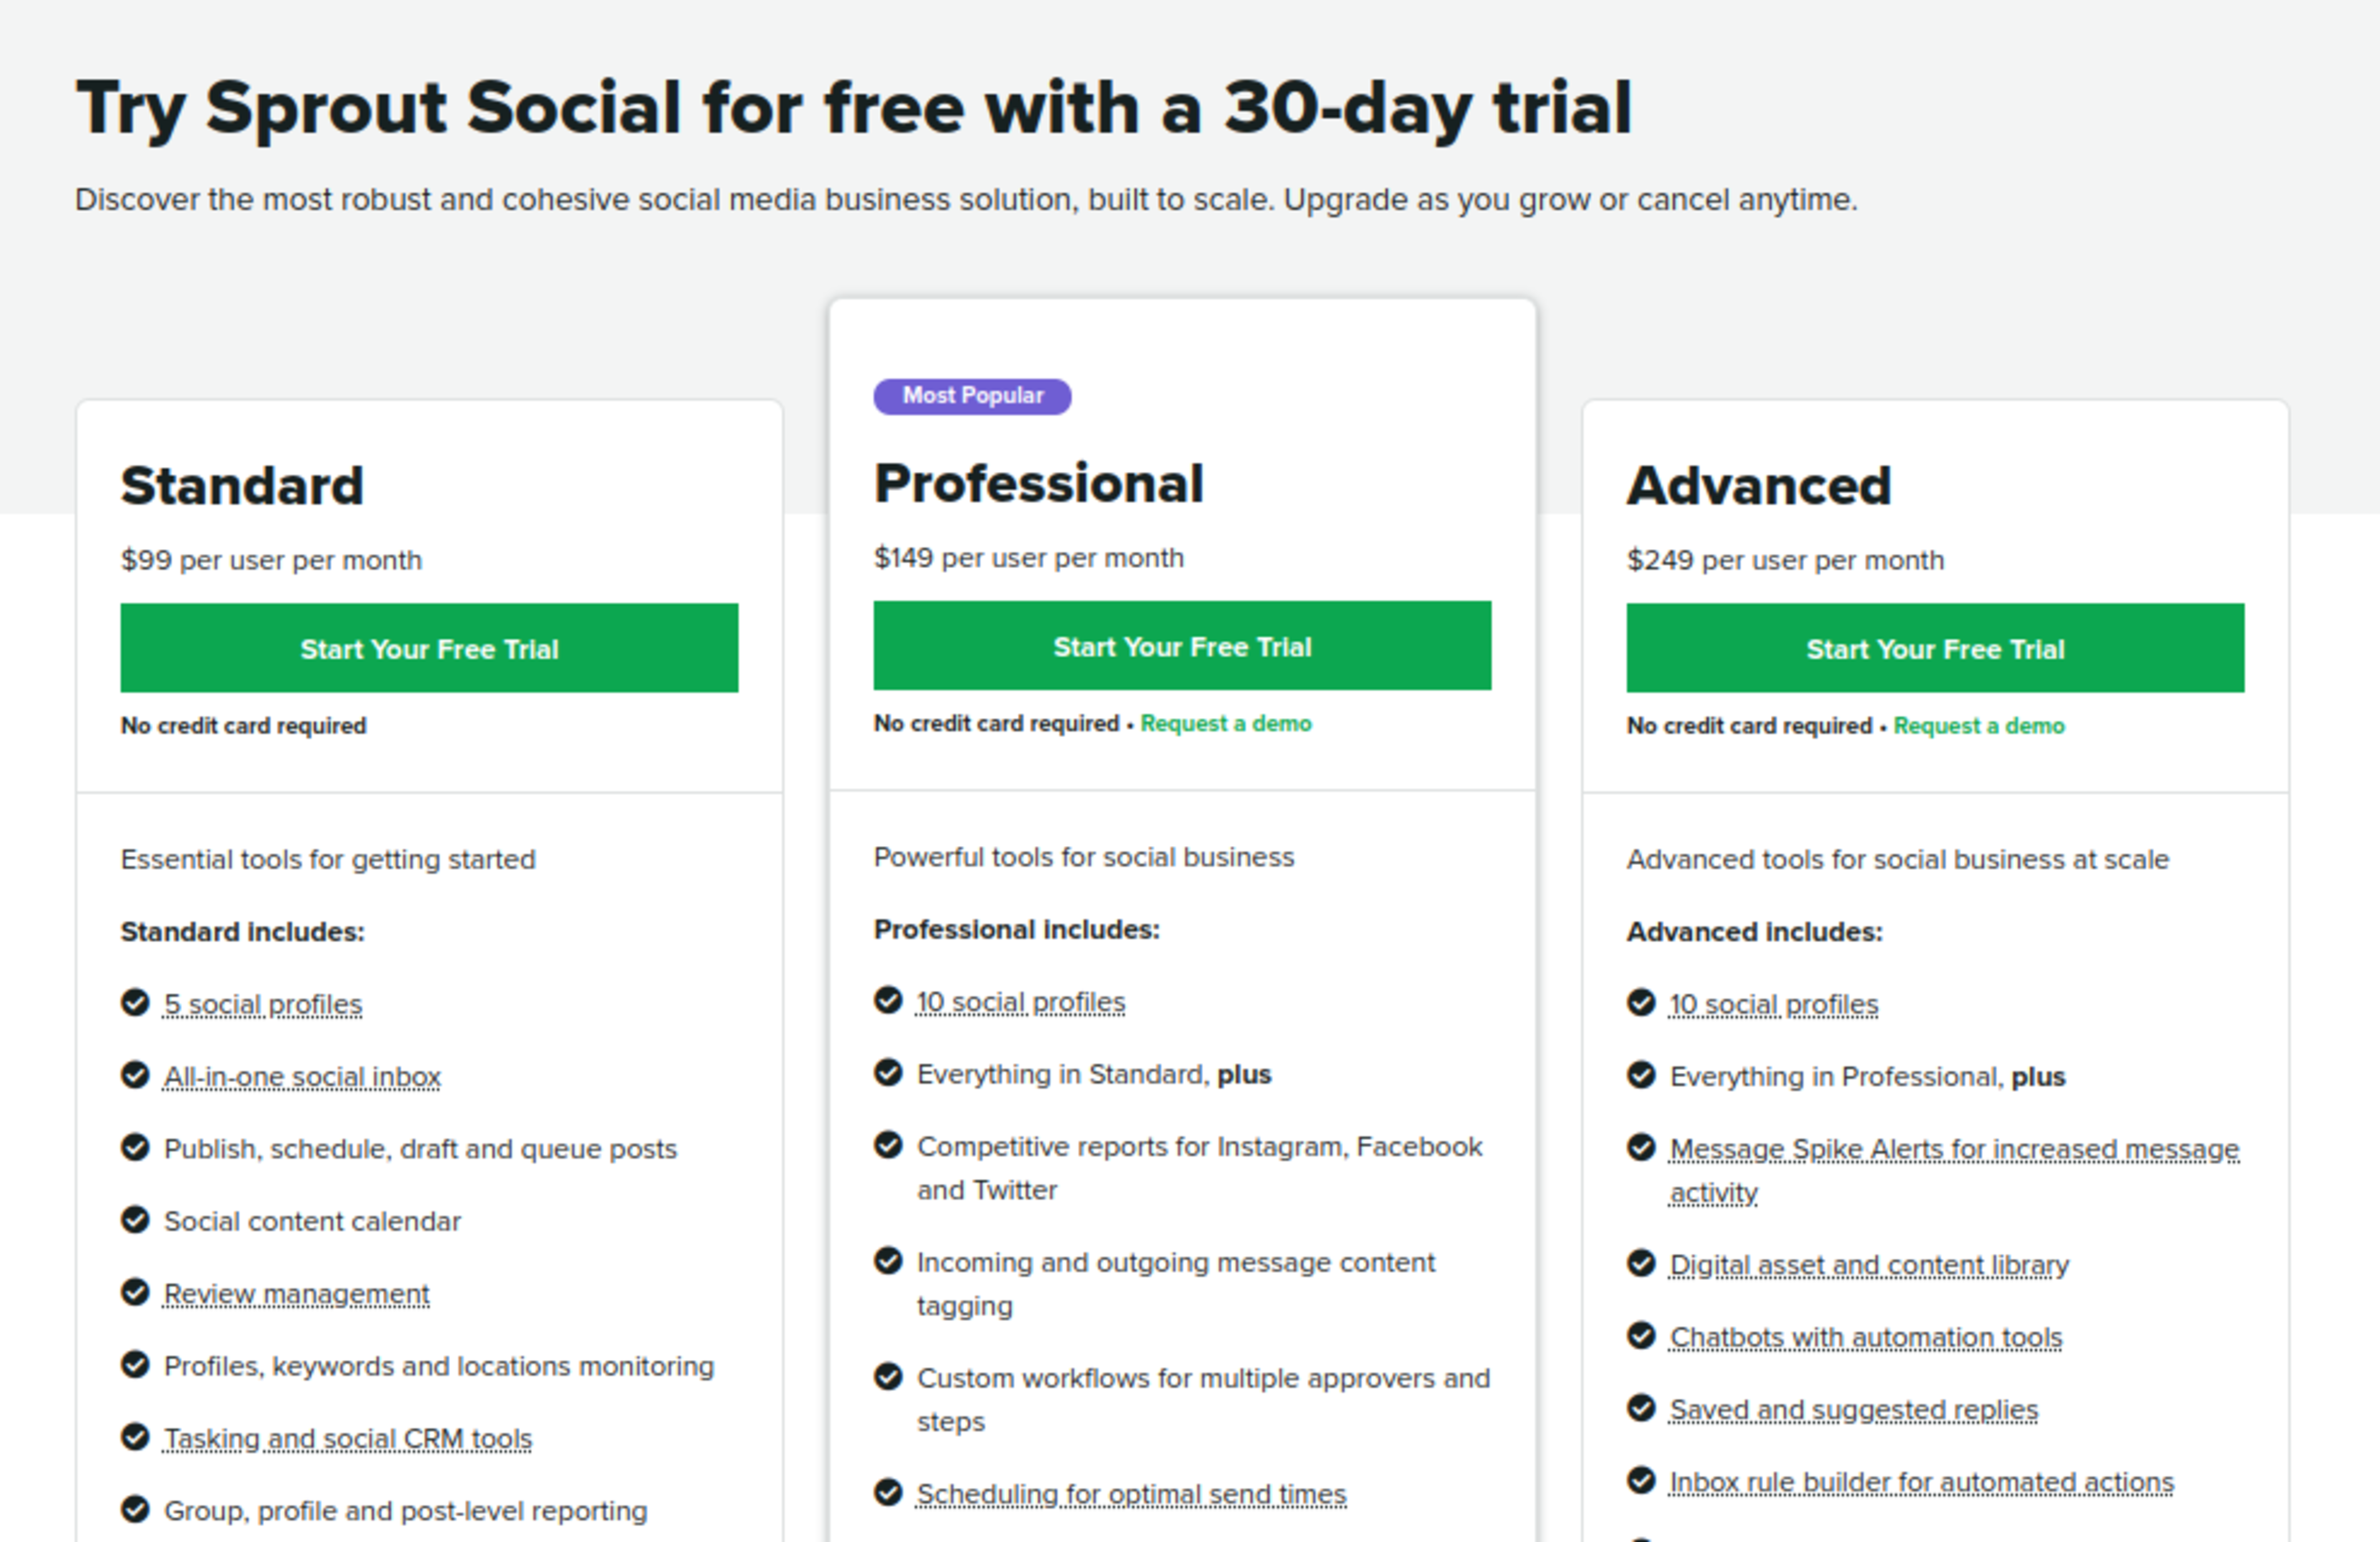Screen dimensions: 2380x1542
Task: Click the Professional plan heading
Action: 1039,484
